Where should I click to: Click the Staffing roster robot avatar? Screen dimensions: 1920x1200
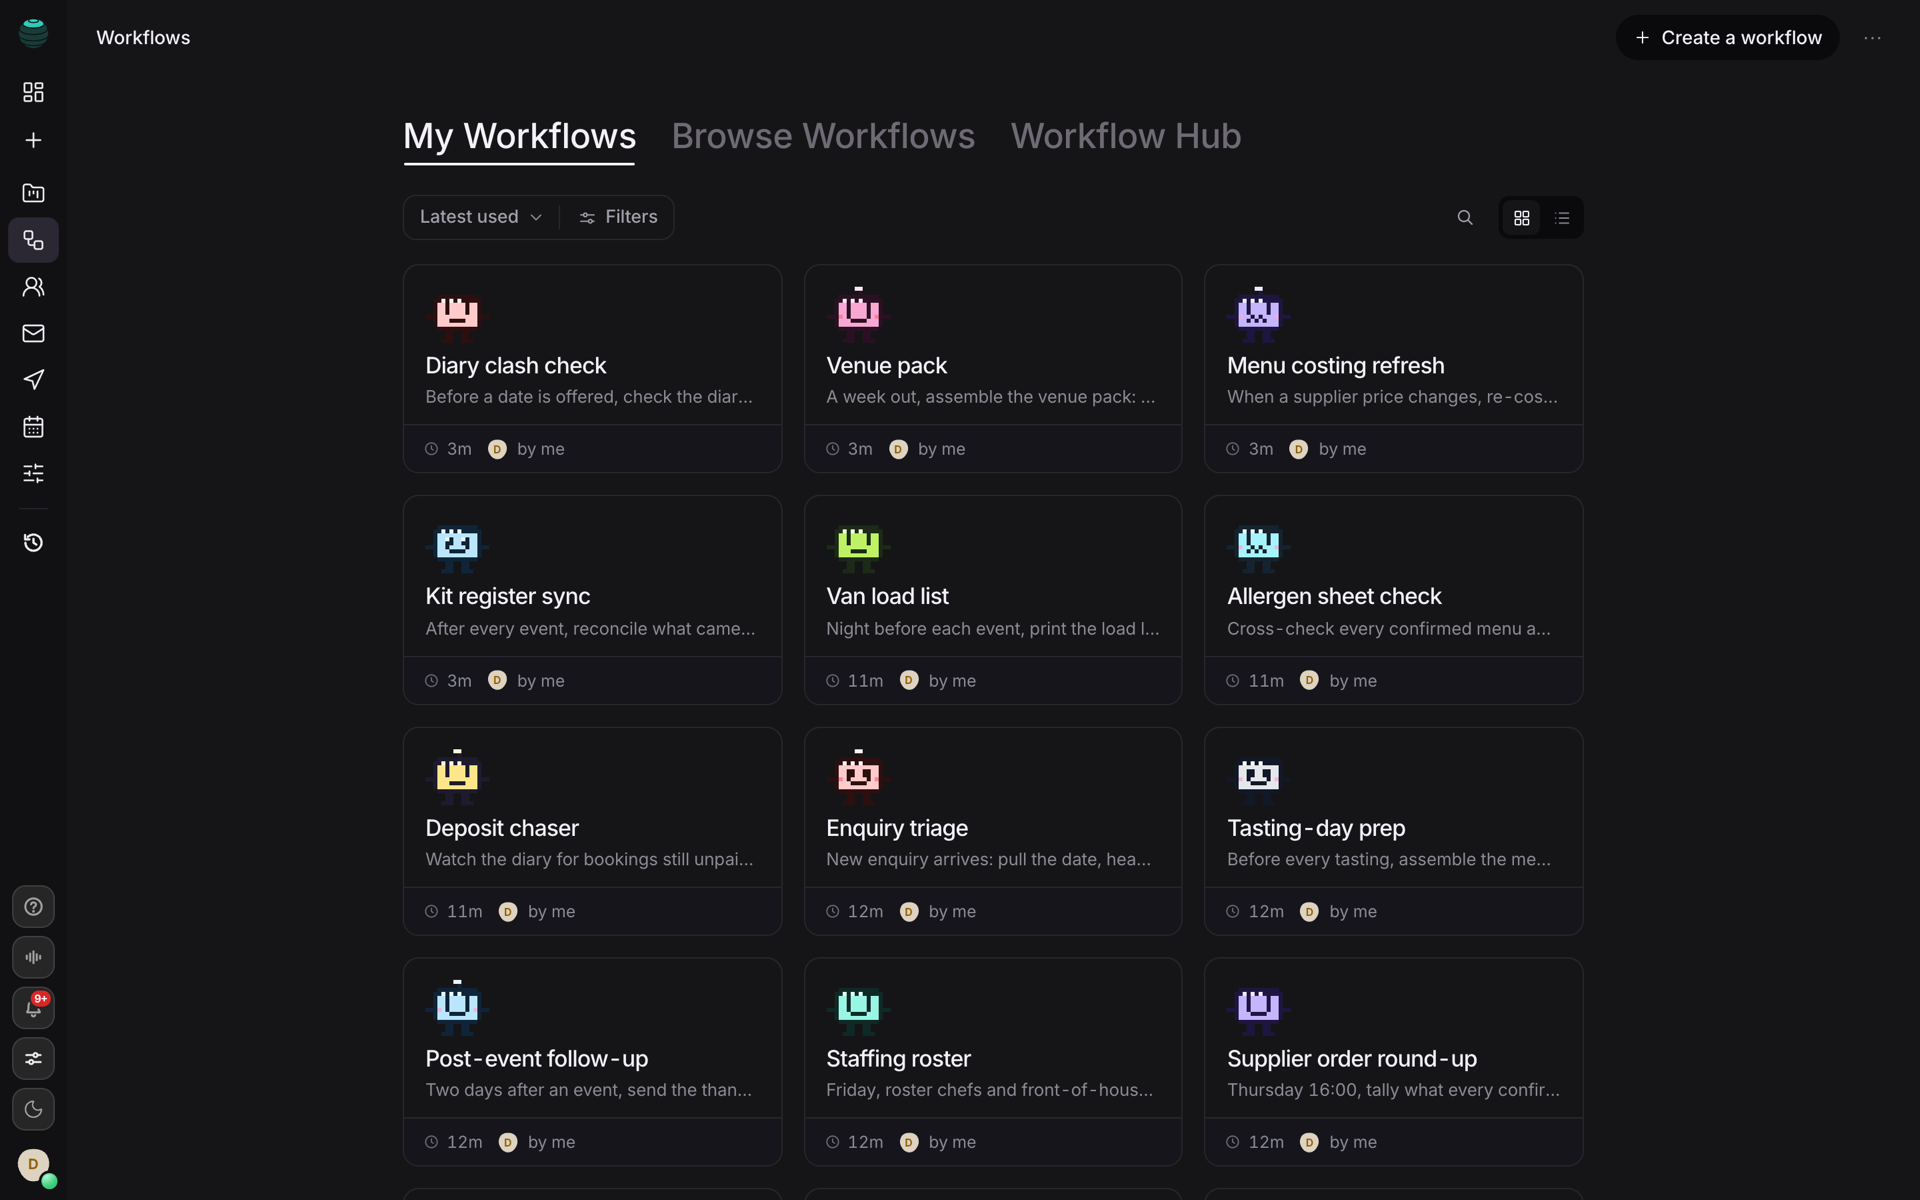858,1008
